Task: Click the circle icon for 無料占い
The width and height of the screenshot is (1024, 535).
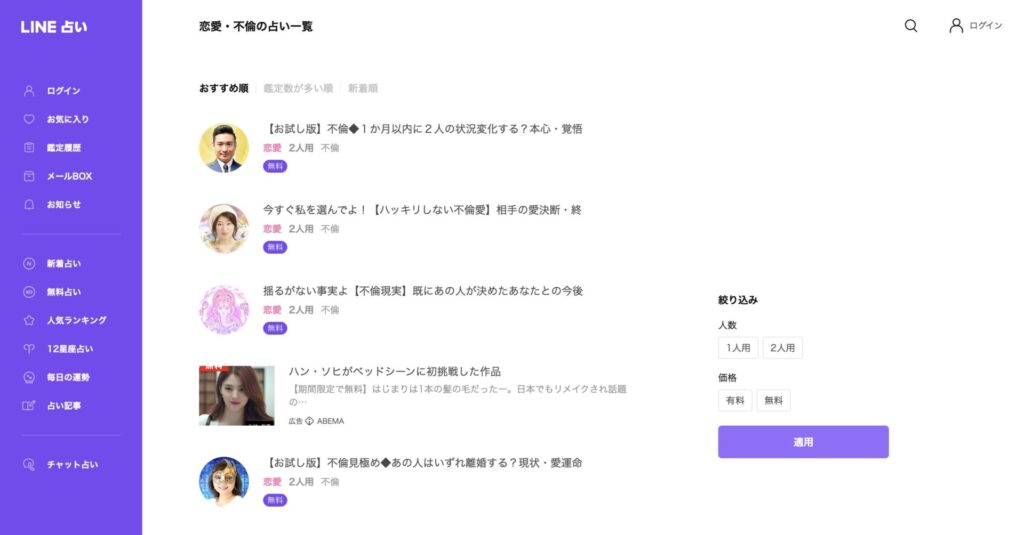Action: tap(29, 292)
